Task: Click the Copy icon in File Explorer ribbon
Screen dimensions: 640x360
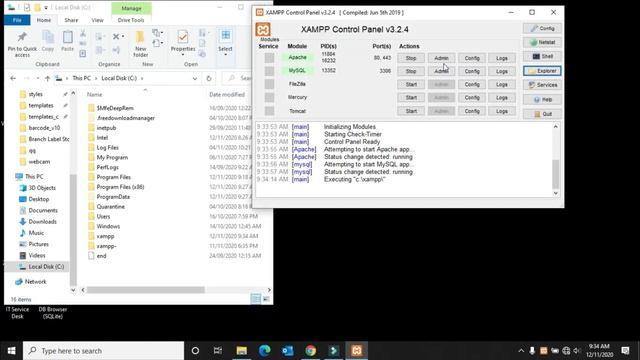Action: 48,41
